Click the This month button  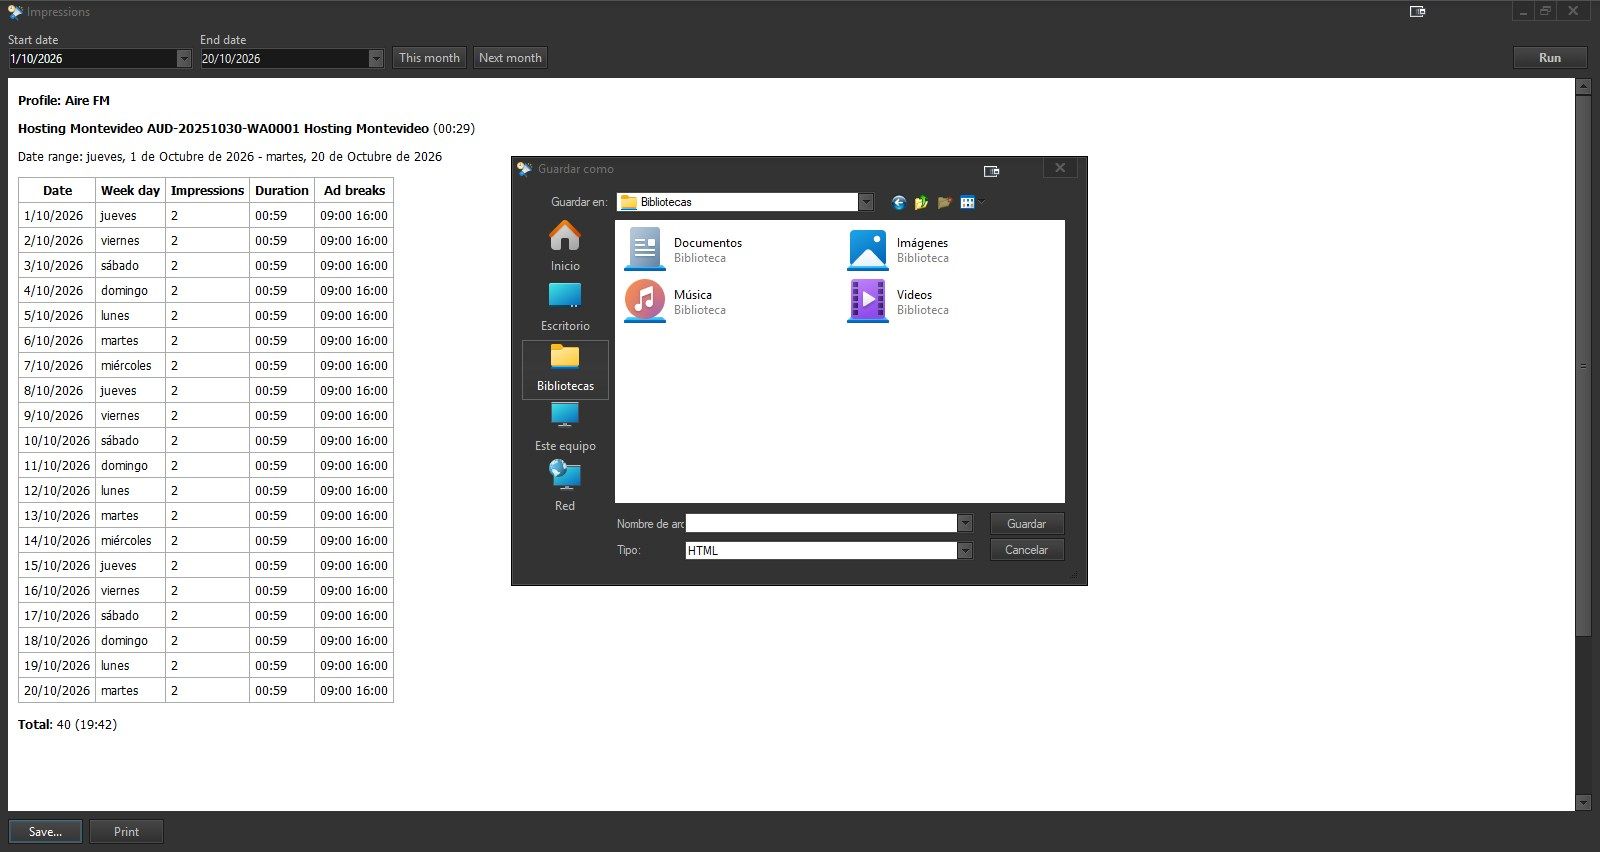coord(429,58)
